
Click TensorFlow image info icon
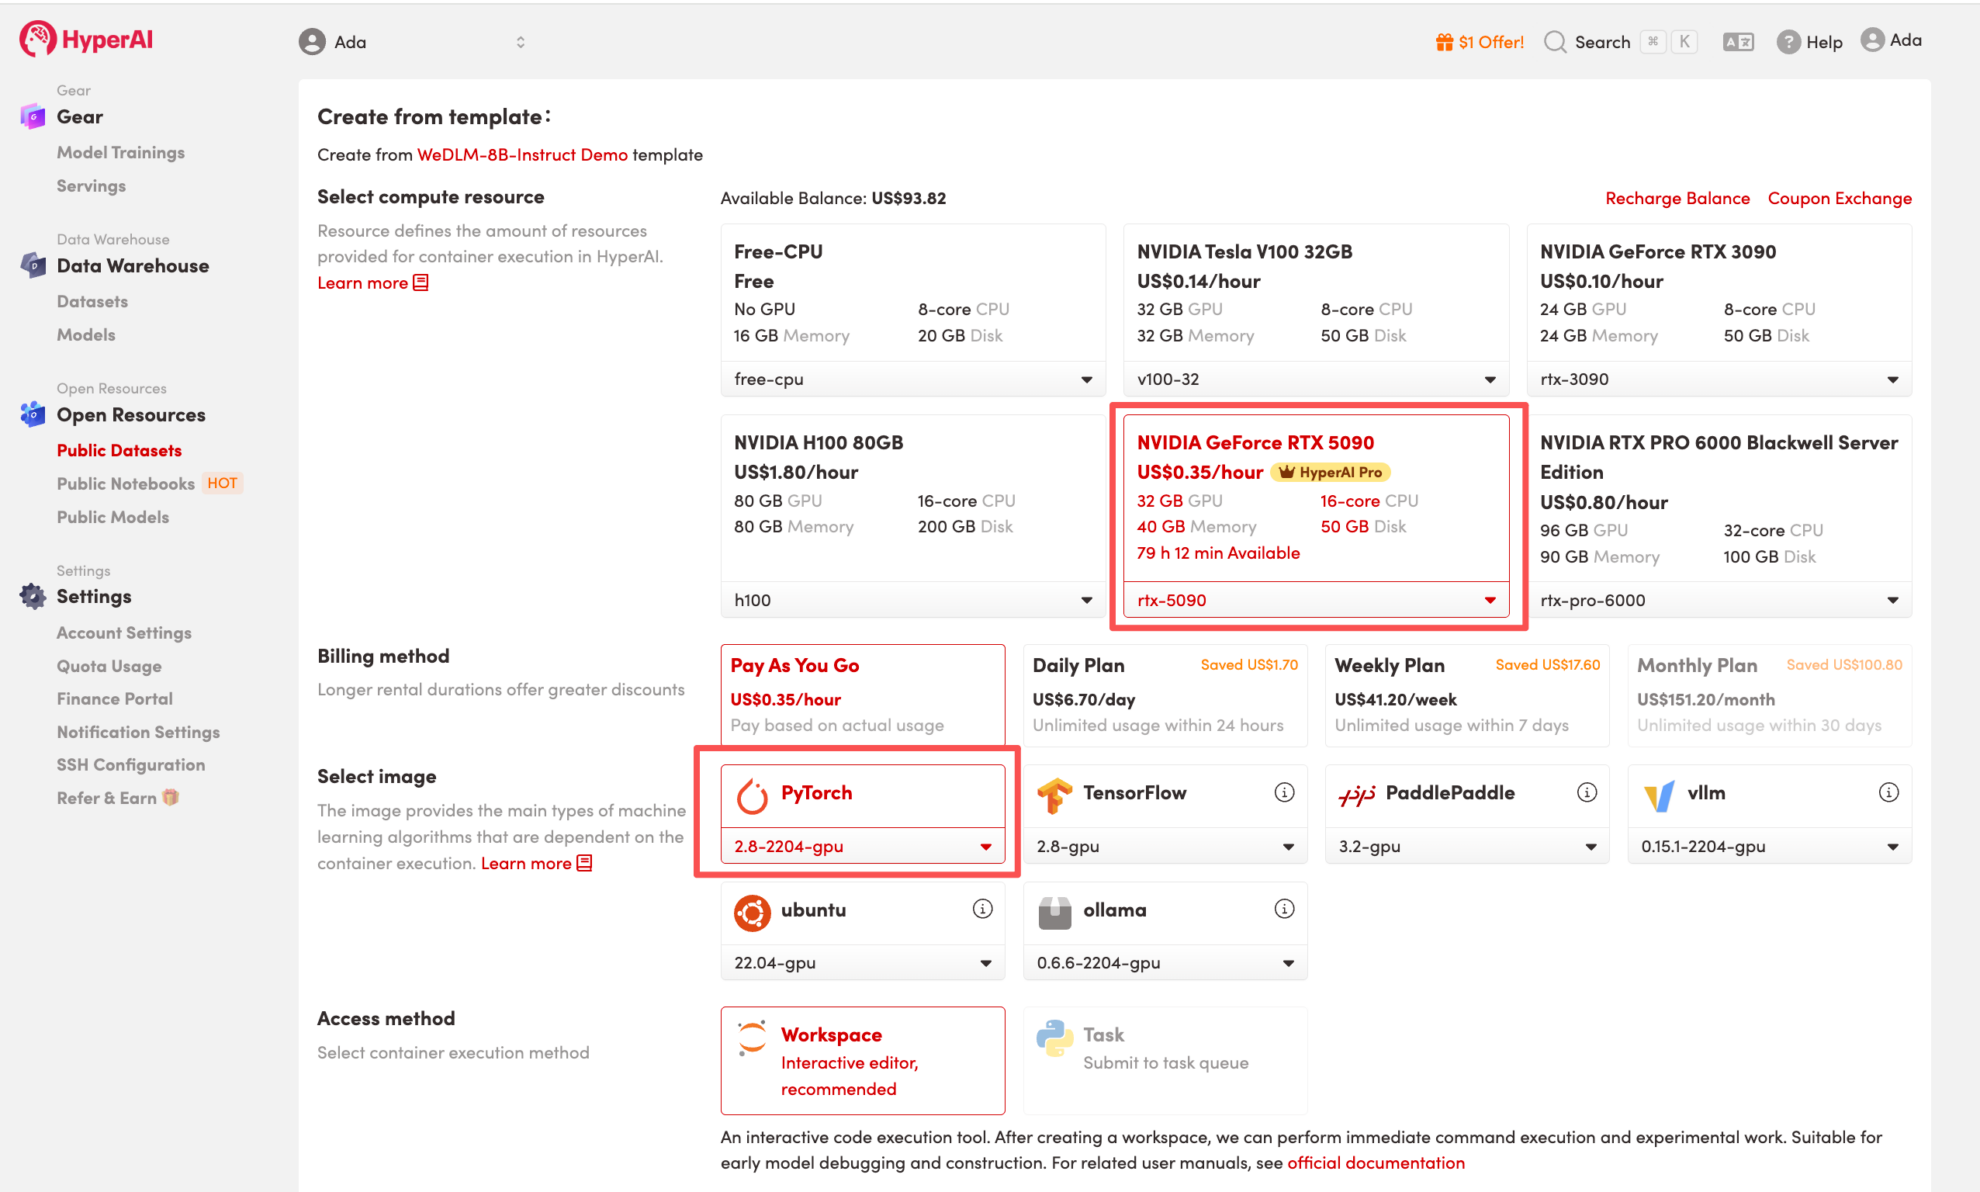(1284, 793)
